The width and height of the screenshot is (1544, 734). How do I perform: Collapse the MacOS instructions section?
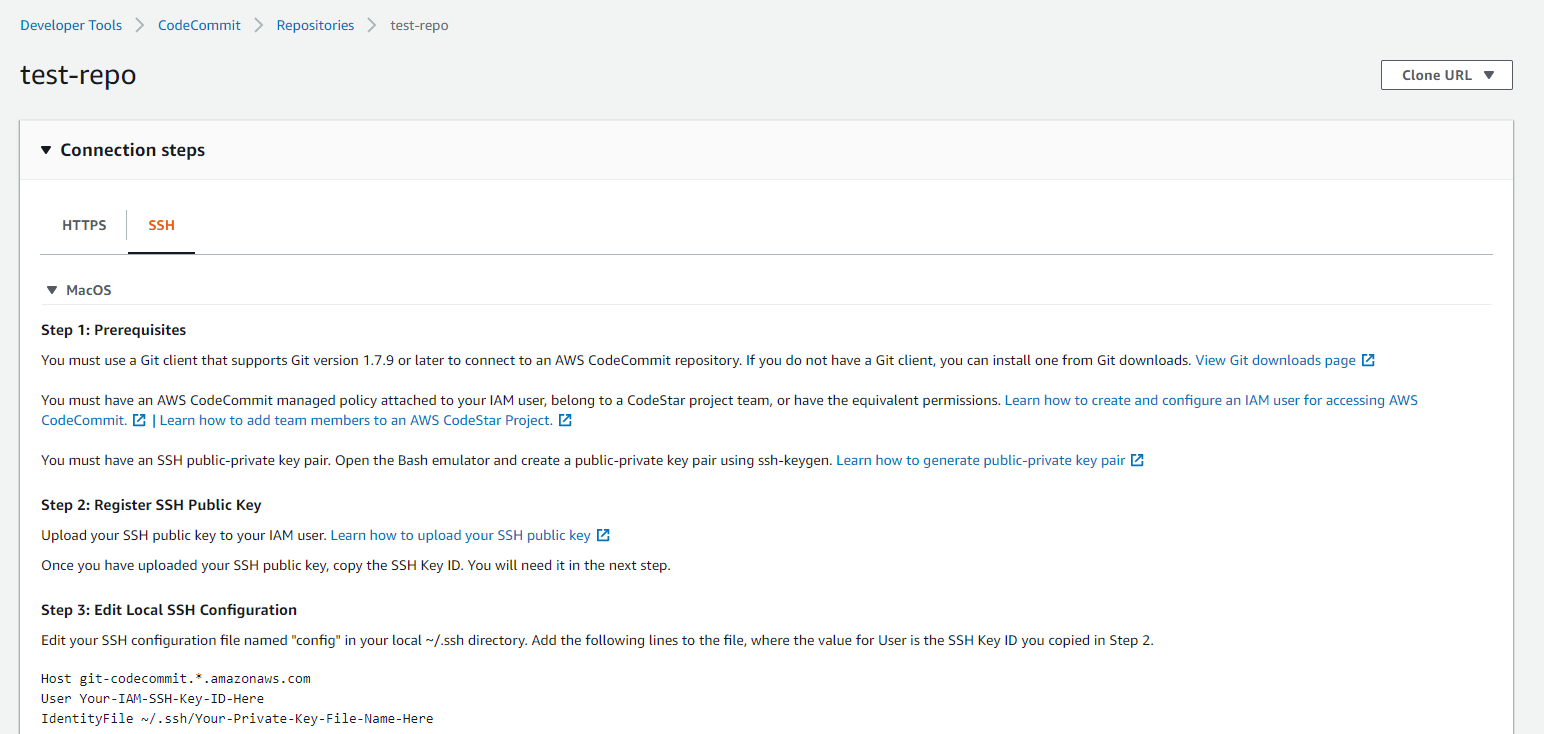[x=52, y=290]
